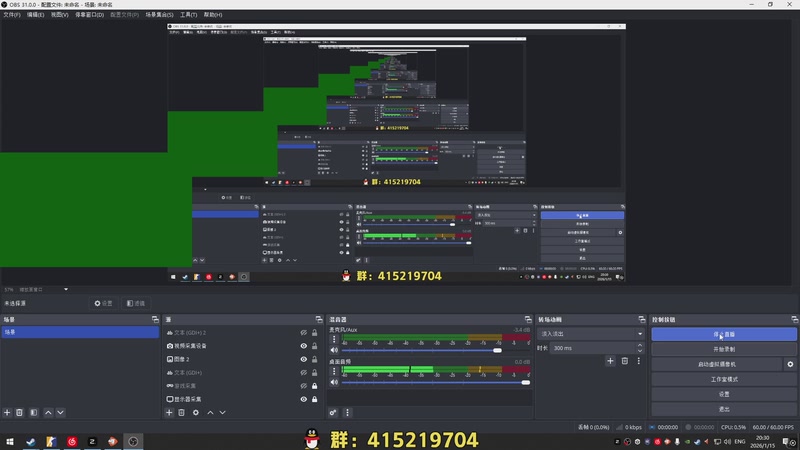Image resolution: width=800 pixels, height=450 pixels.
Task: Hide 图像 2 source via eye icon
Action: [x=304, y=359]
